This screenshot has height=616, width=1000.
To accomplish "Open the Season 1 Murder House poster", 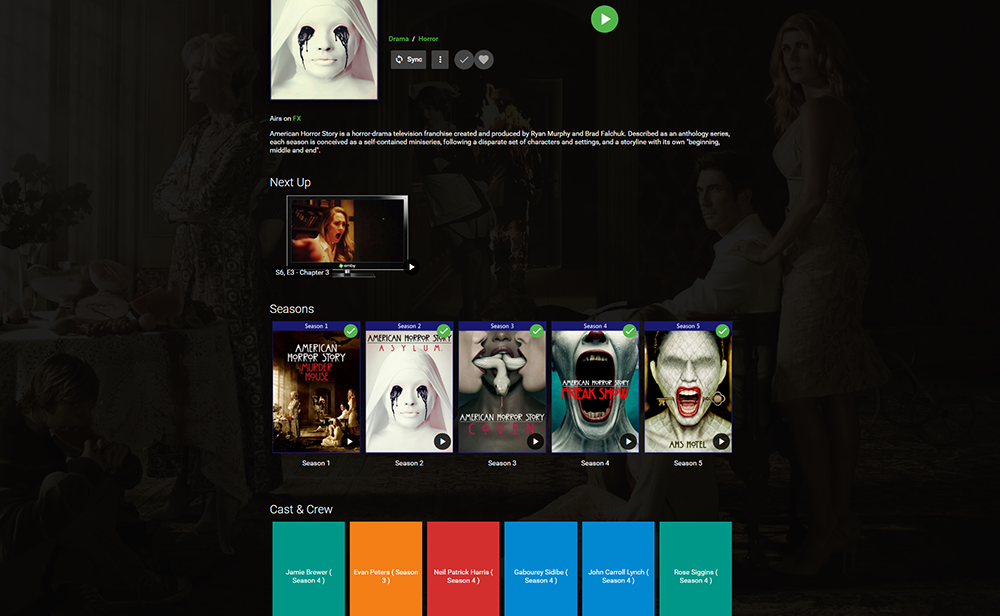I will (x=316, y=386).
